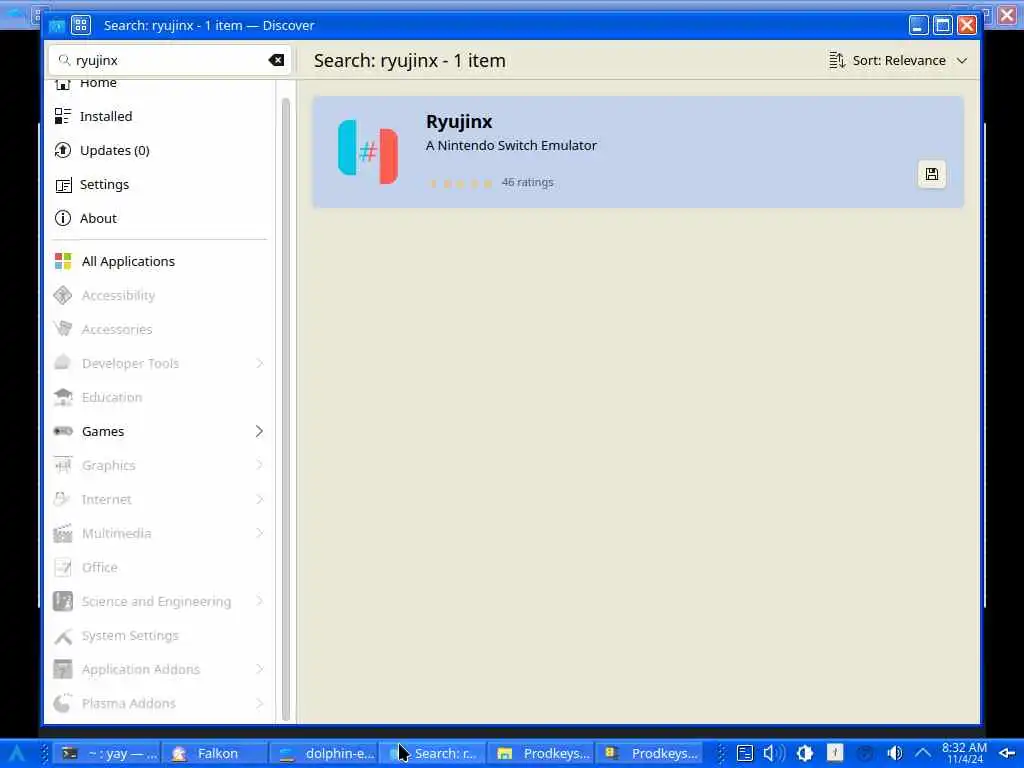Image resolution: width=1024 pixels, height=768 pixels.
Task: Open the application launcher on taskbar
Action: pyautogui.click(x=16, y=753)
